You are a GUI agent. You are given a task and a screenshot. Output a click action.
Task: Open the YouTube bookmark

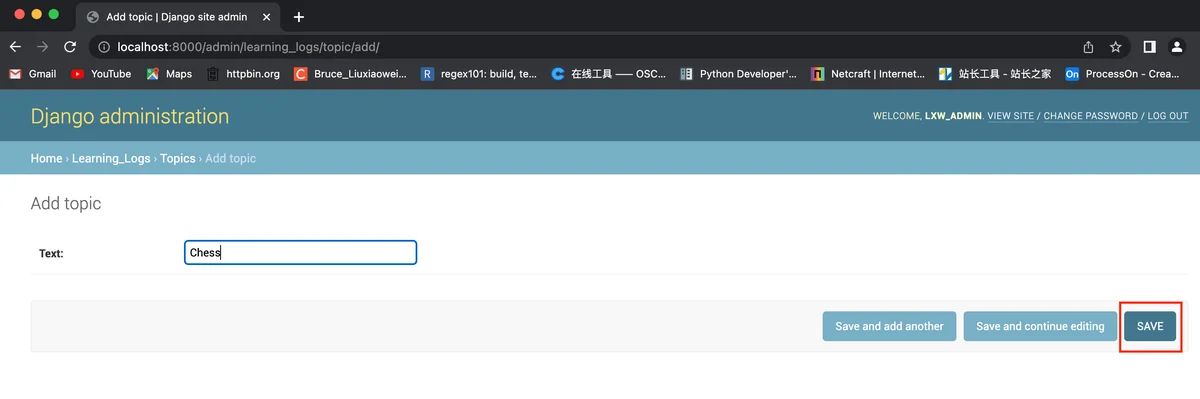tap(101, 74)
